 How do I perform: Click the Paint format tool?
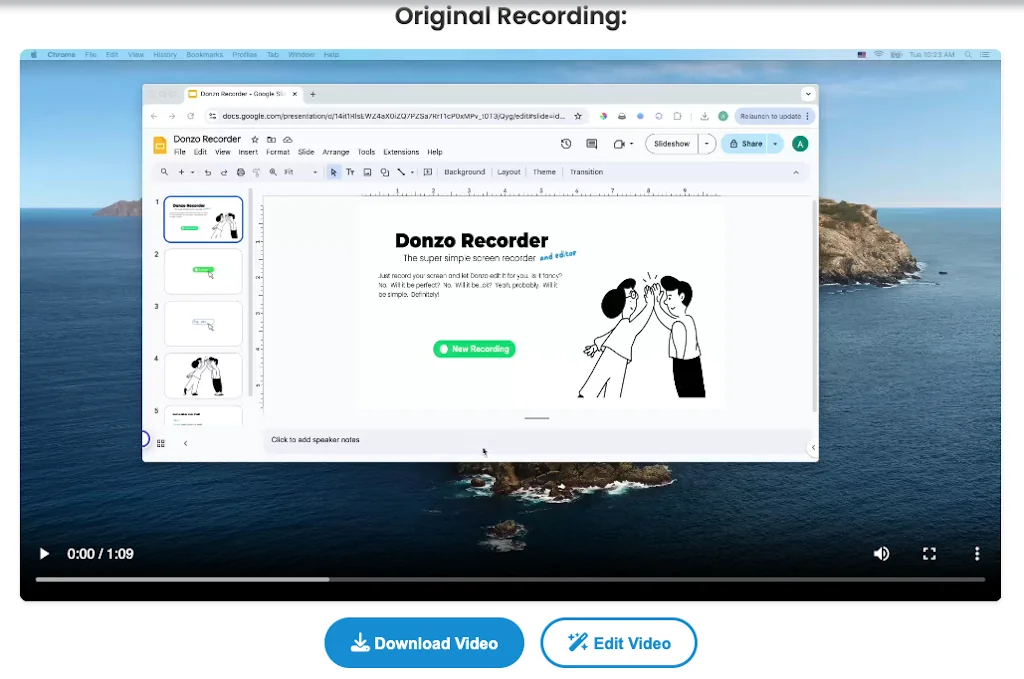(x=256, y=172)
